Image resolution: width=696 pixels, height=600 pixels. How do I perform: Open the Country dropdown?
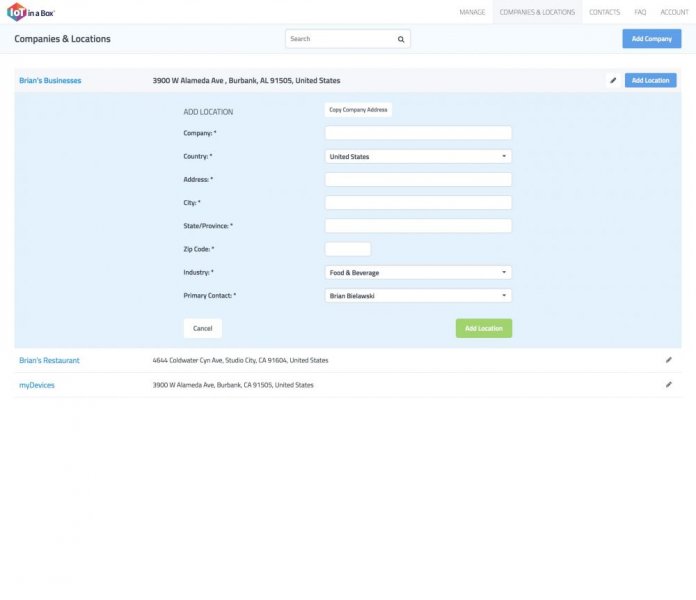(x=418, y=156)
